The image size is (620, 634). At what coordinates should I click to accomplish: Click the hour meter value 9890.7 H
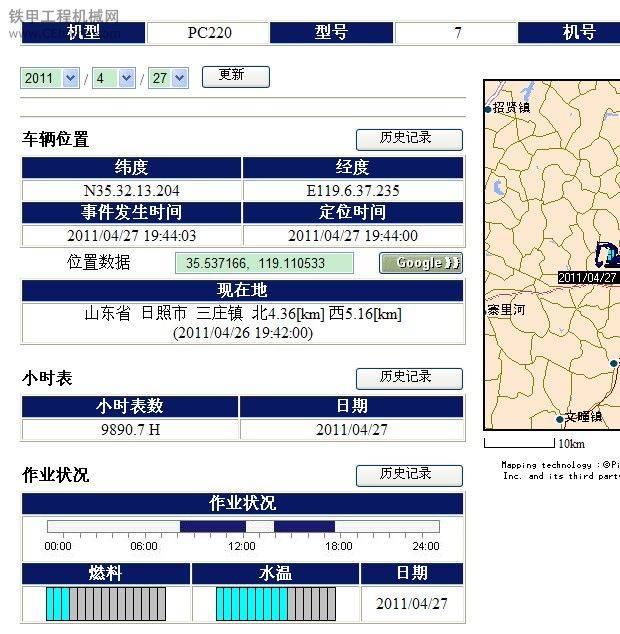click(130, 429)
